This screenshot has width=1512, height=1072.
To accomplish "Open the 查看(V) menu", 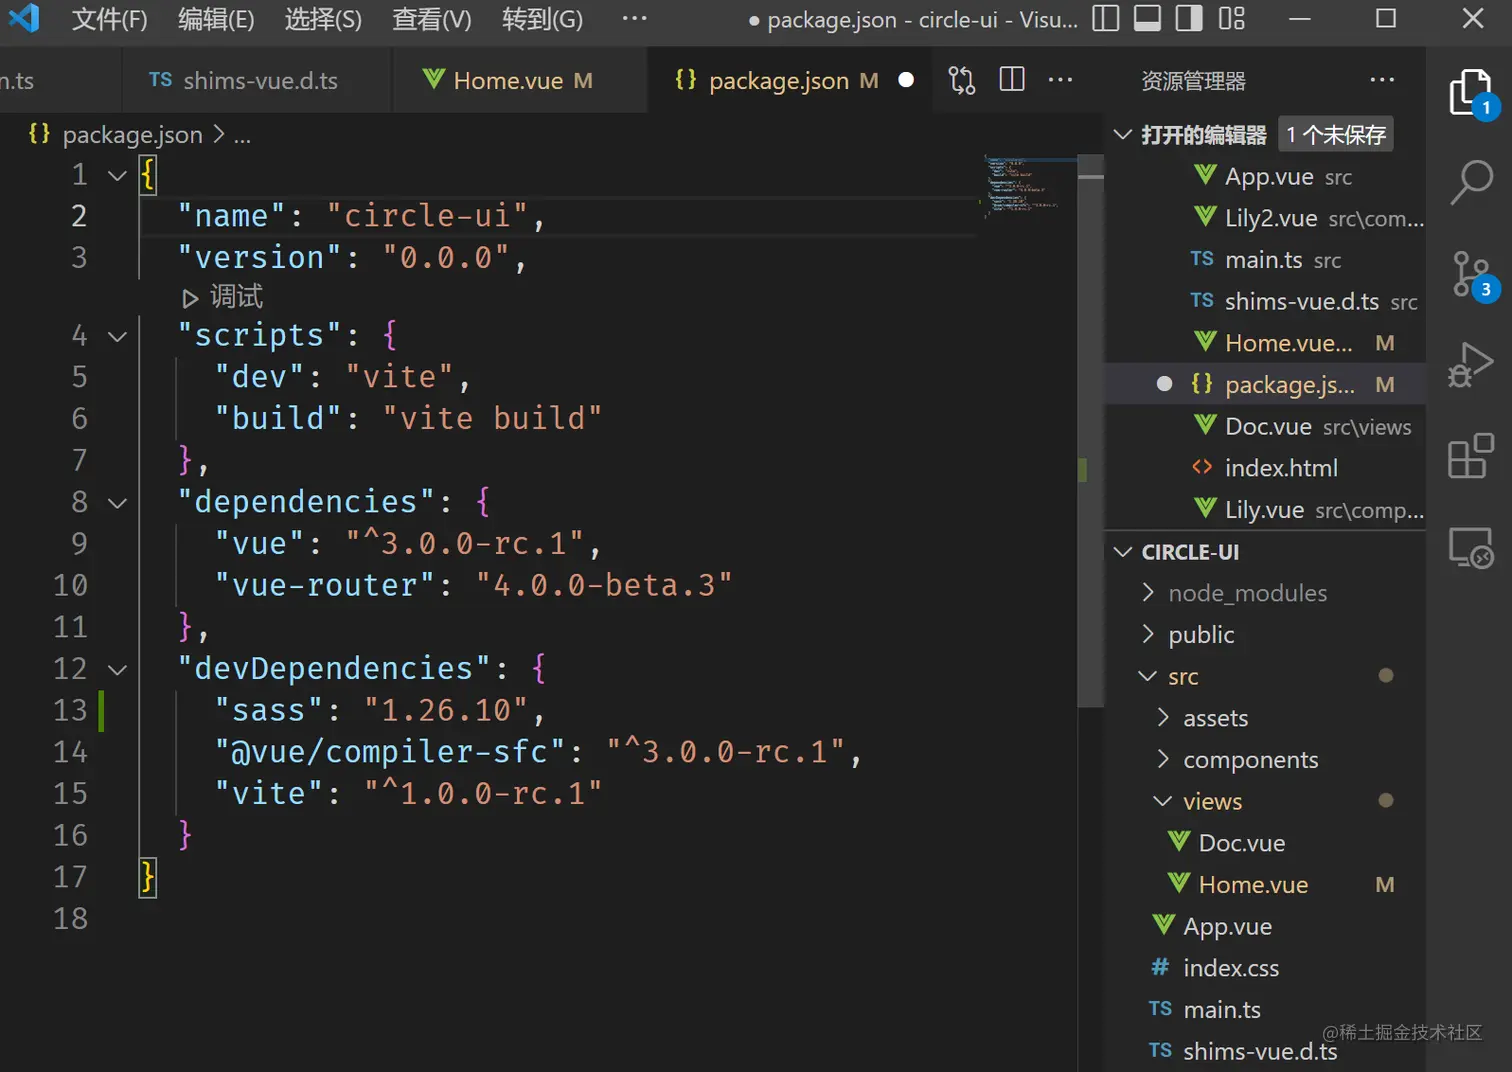I will (x=431, y=19).
